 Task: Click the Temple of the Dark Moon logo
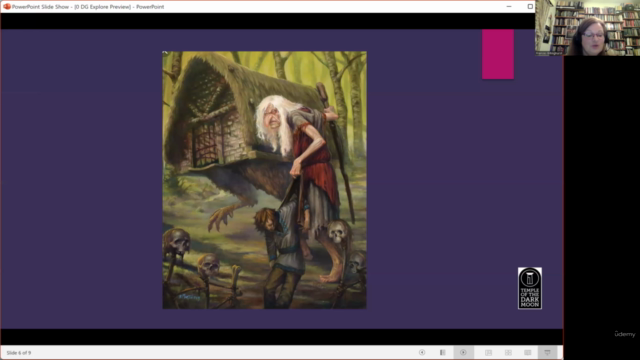click(530, 288)
